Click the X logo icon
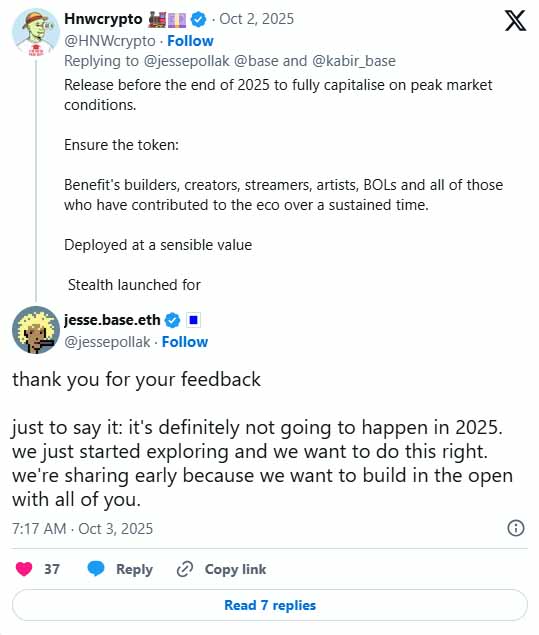Viewport: 539px width, 635px height. pyautogui.click(x=515, y=21)
